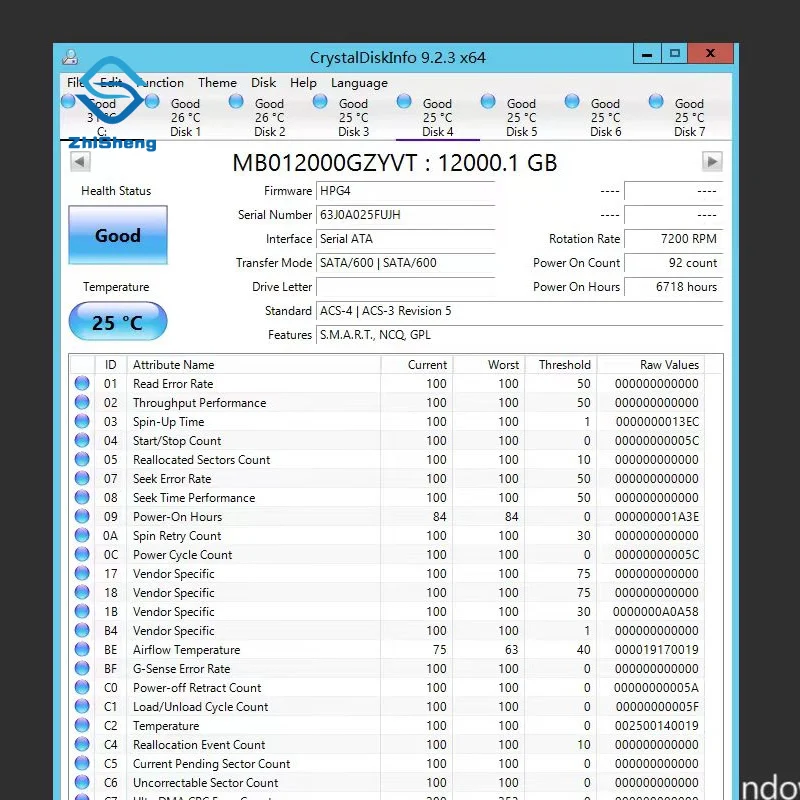Open the Help menu
Image resolution: width=800 pixels, height=800 pixels.
[x=303, y=83]
